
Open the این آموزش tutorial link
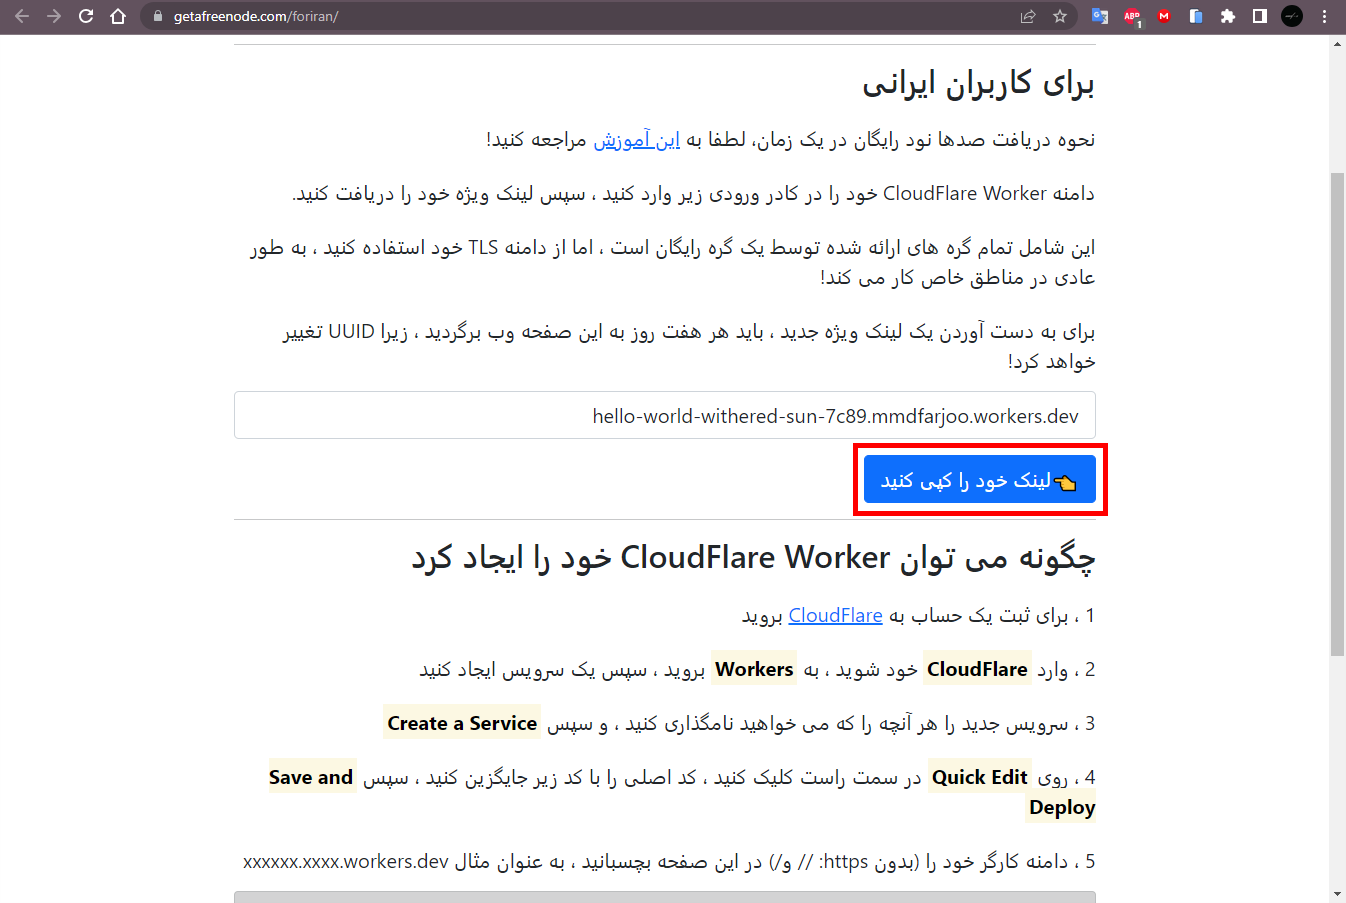(x=637, y=139)
